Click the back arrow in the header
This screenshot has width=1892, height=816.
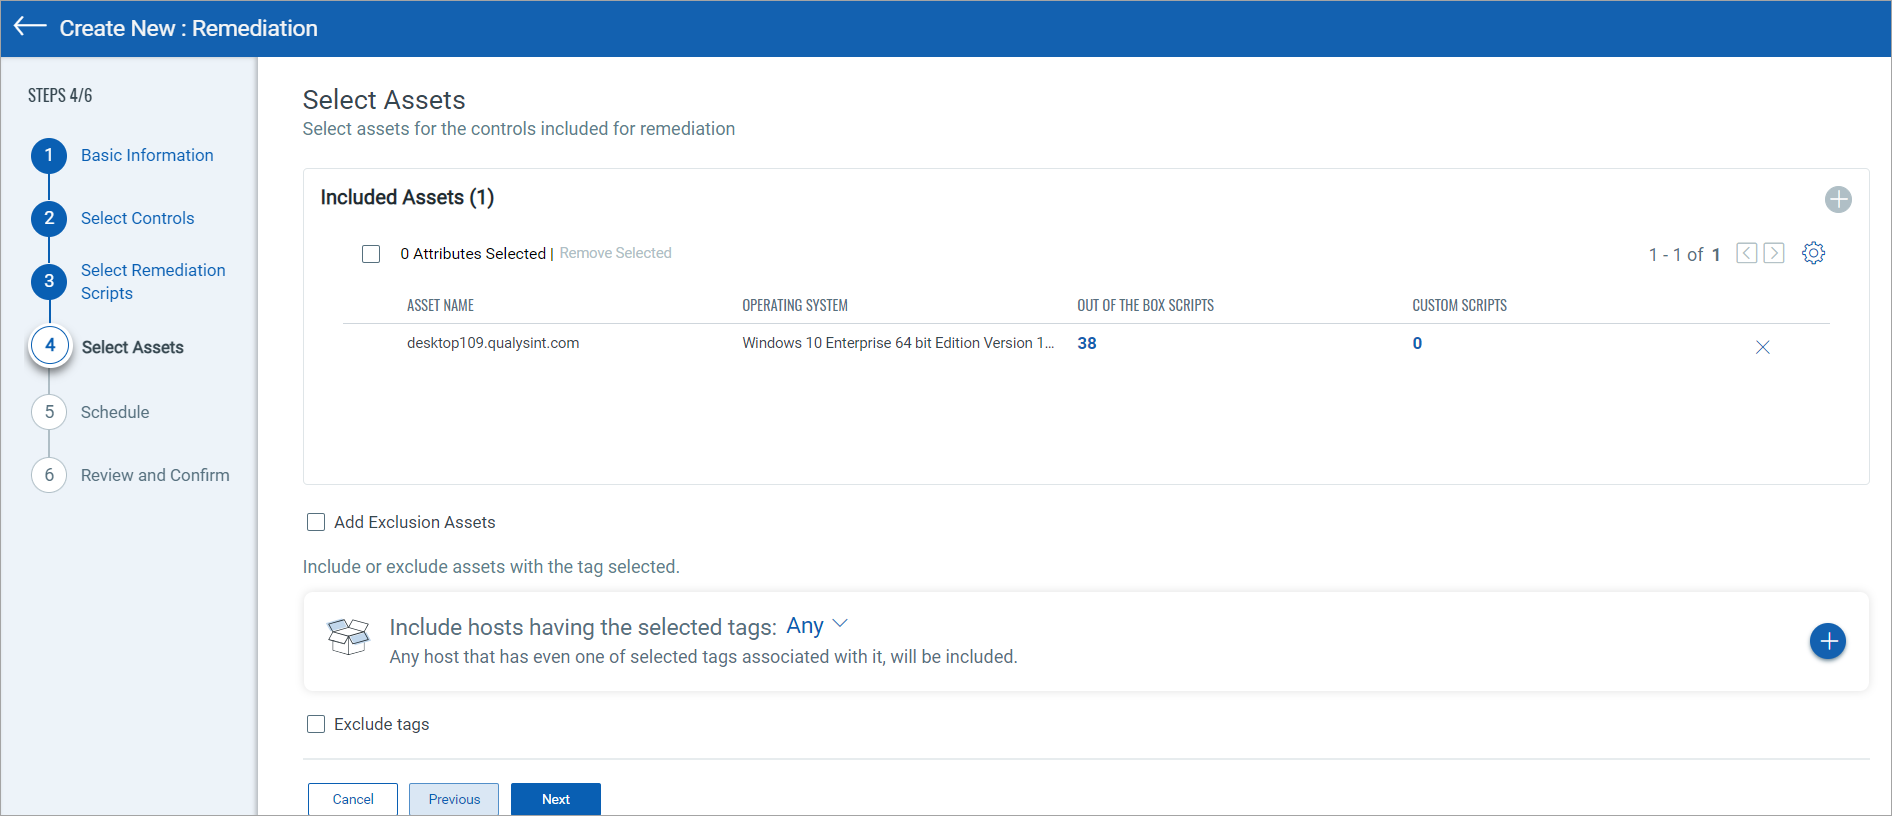tap(30, 27)
